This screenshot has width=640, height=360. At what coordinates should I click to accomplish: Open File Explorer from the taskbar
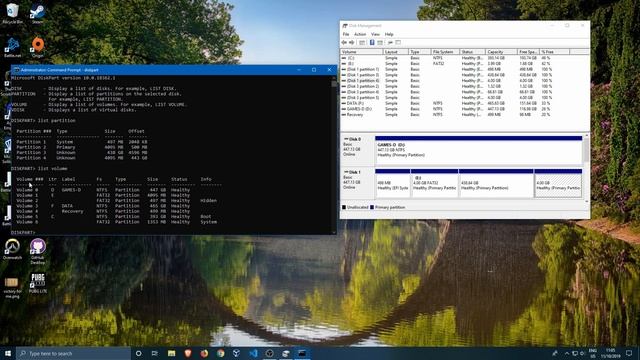coord(171,353)
